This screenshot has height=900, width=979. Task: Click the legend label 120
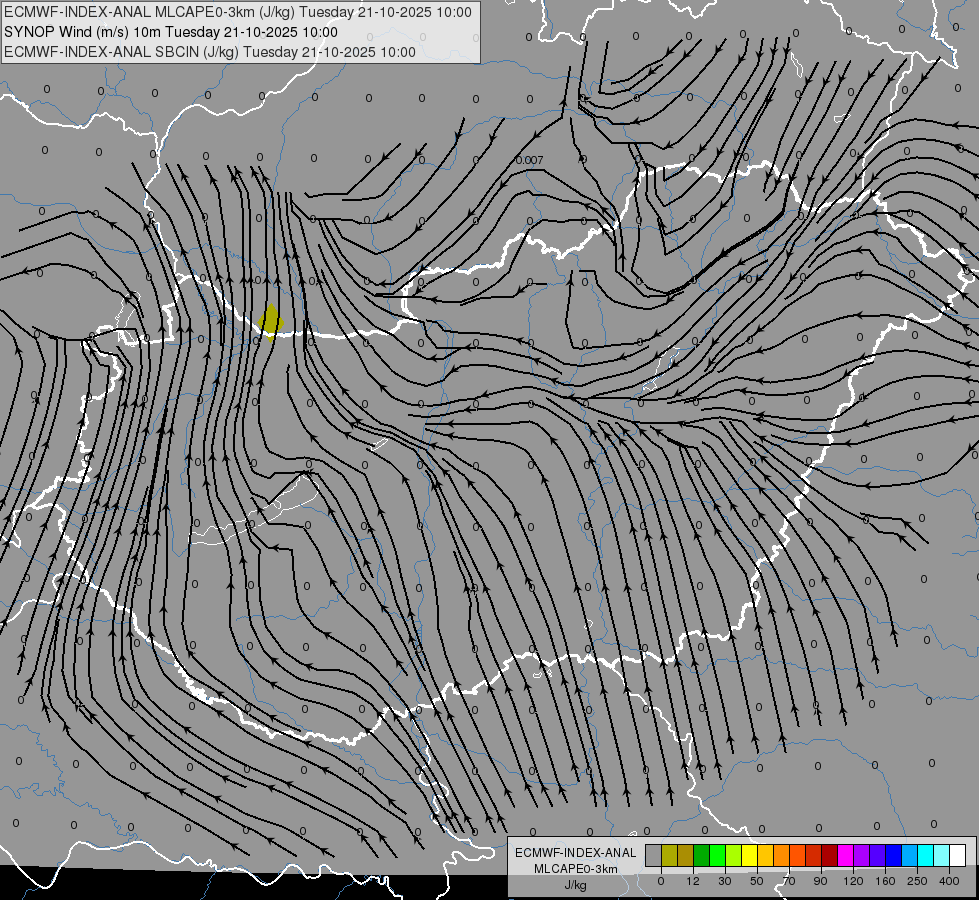pos(853,881)
